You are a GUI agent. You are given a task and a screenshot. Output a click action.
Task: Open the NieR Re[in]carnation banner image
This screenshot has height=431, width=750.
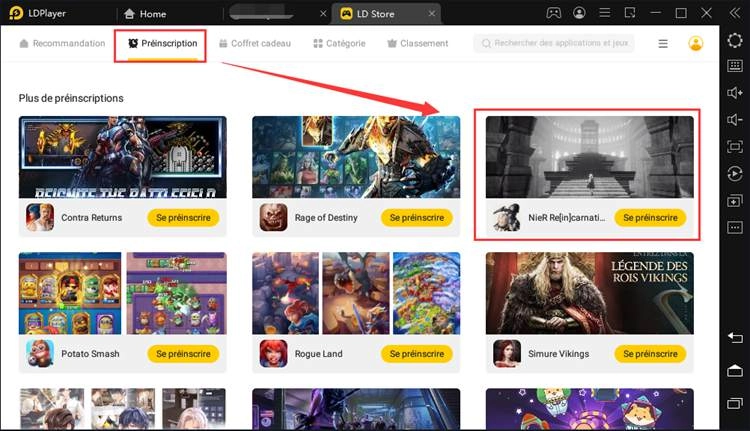click(x=589, y=156)
